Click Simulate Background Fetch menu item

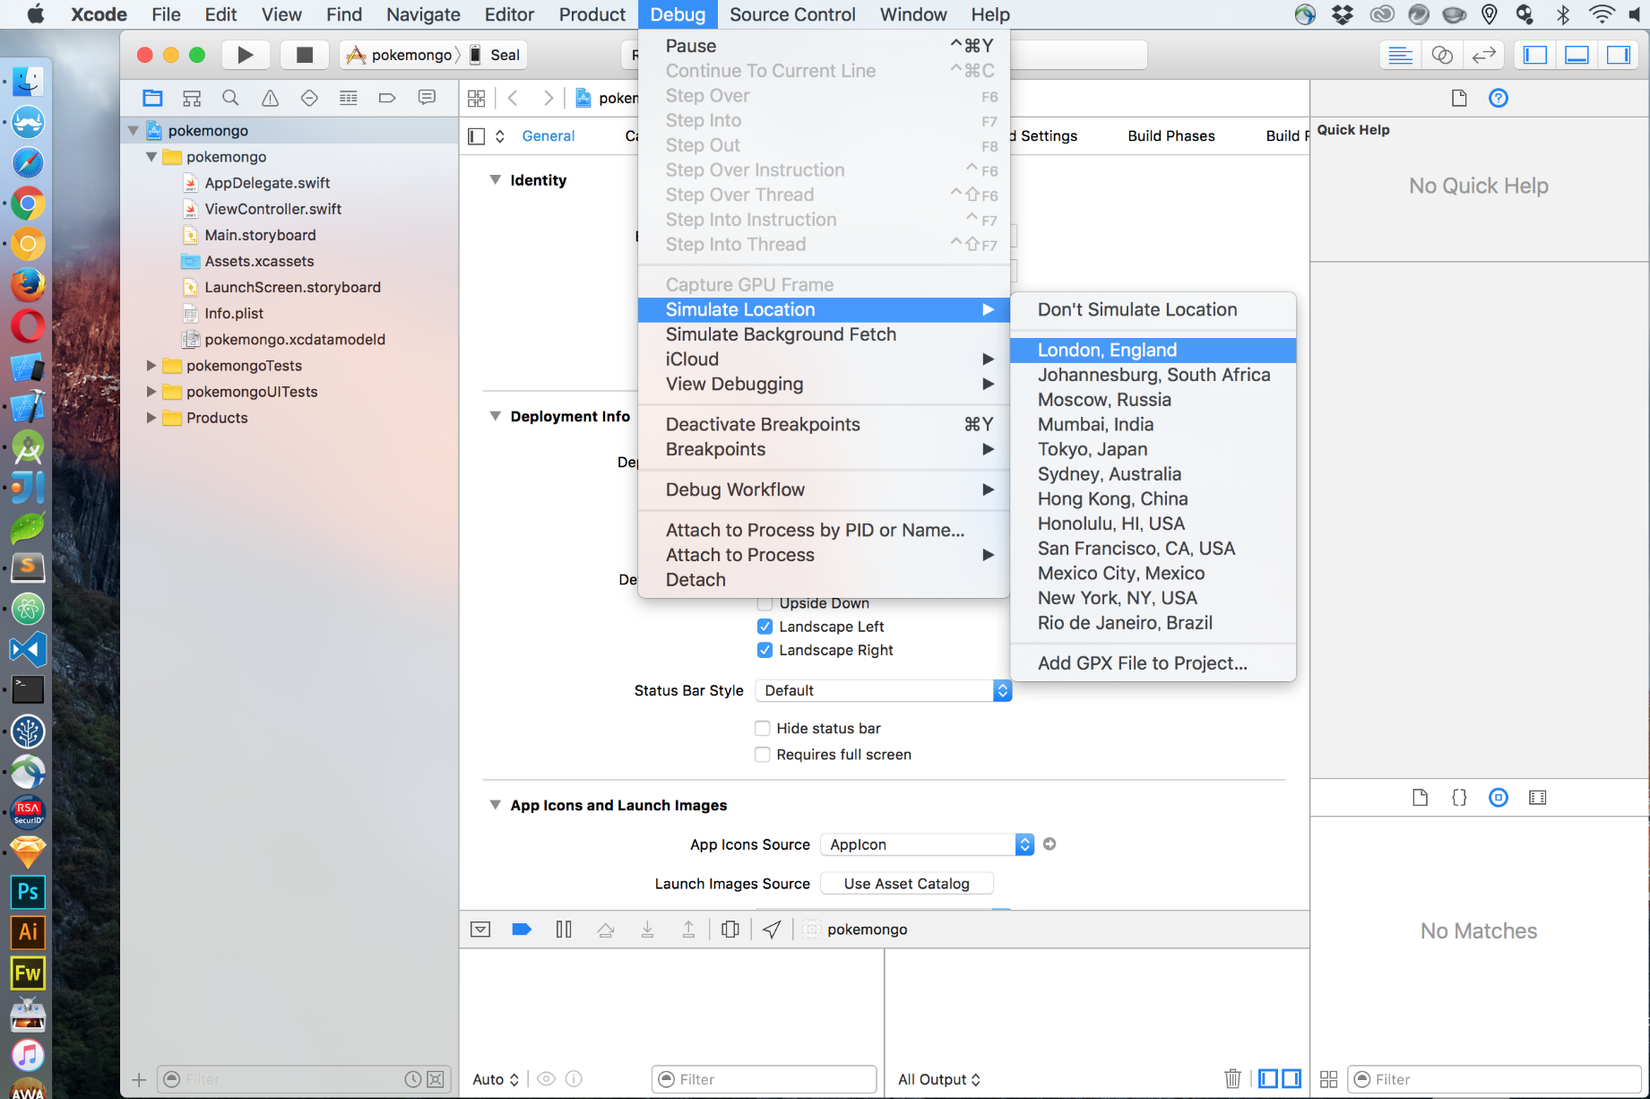823,334
